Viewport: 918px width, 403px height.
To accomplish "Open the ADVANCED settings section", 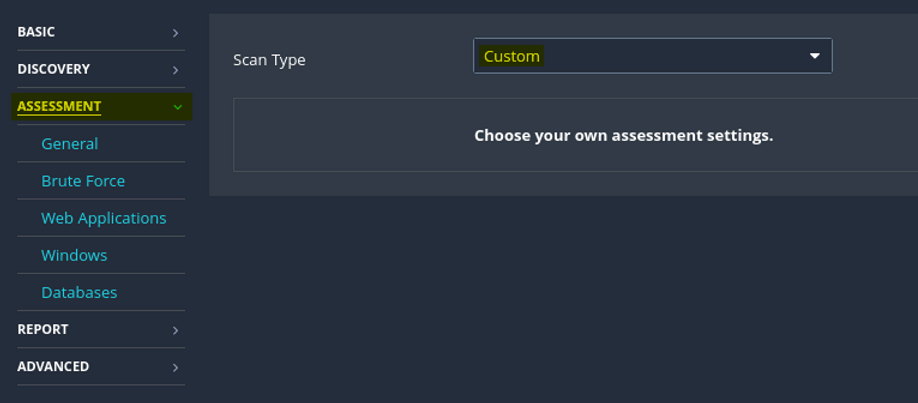I will pos(53,366).
